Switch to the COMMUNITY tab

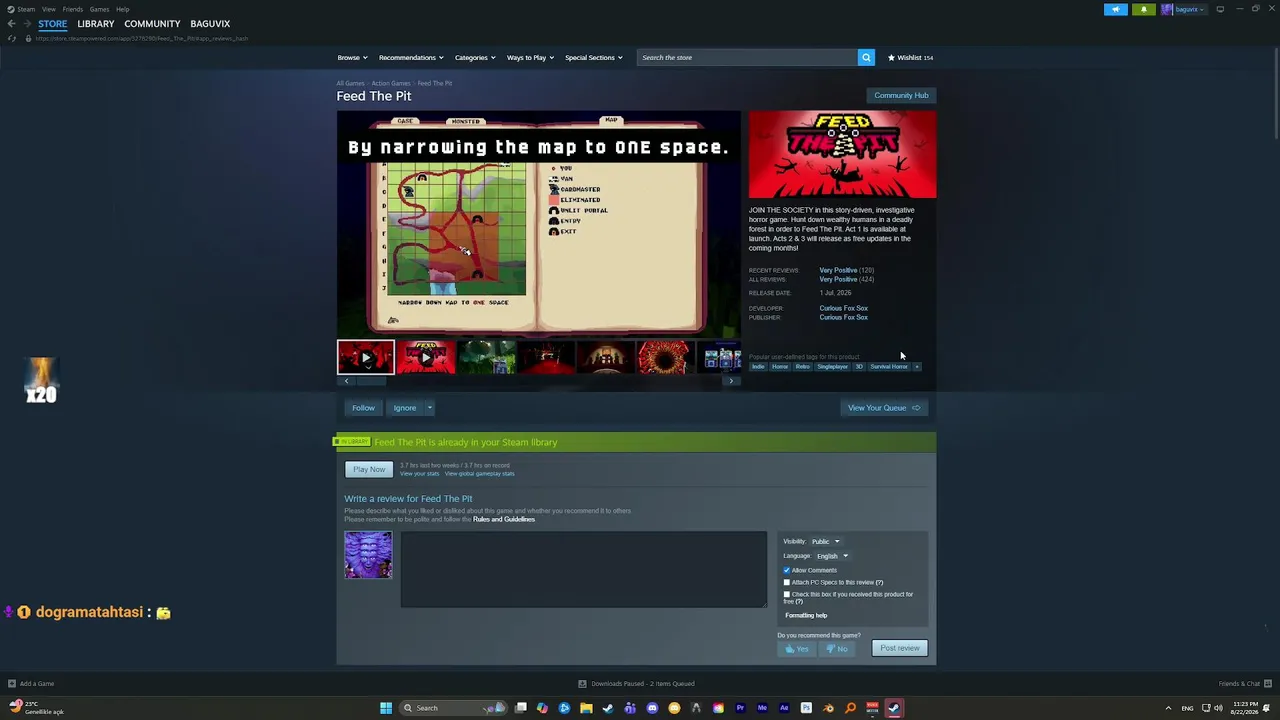[x=152, y=24]
